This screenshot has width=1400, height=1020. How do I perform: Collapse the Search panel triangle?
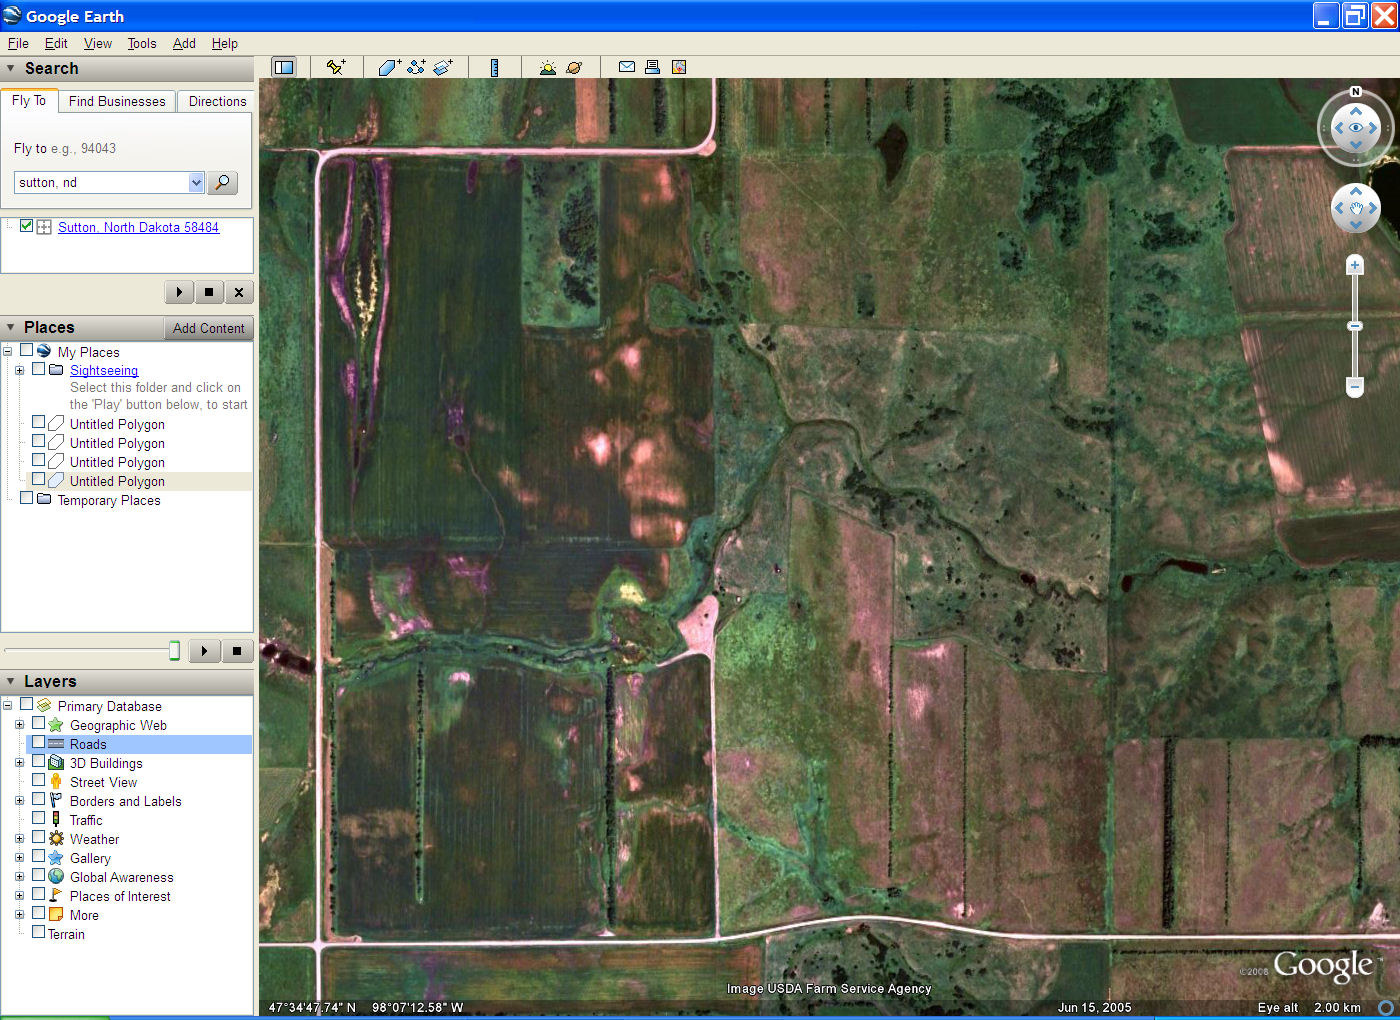[11, 68]
